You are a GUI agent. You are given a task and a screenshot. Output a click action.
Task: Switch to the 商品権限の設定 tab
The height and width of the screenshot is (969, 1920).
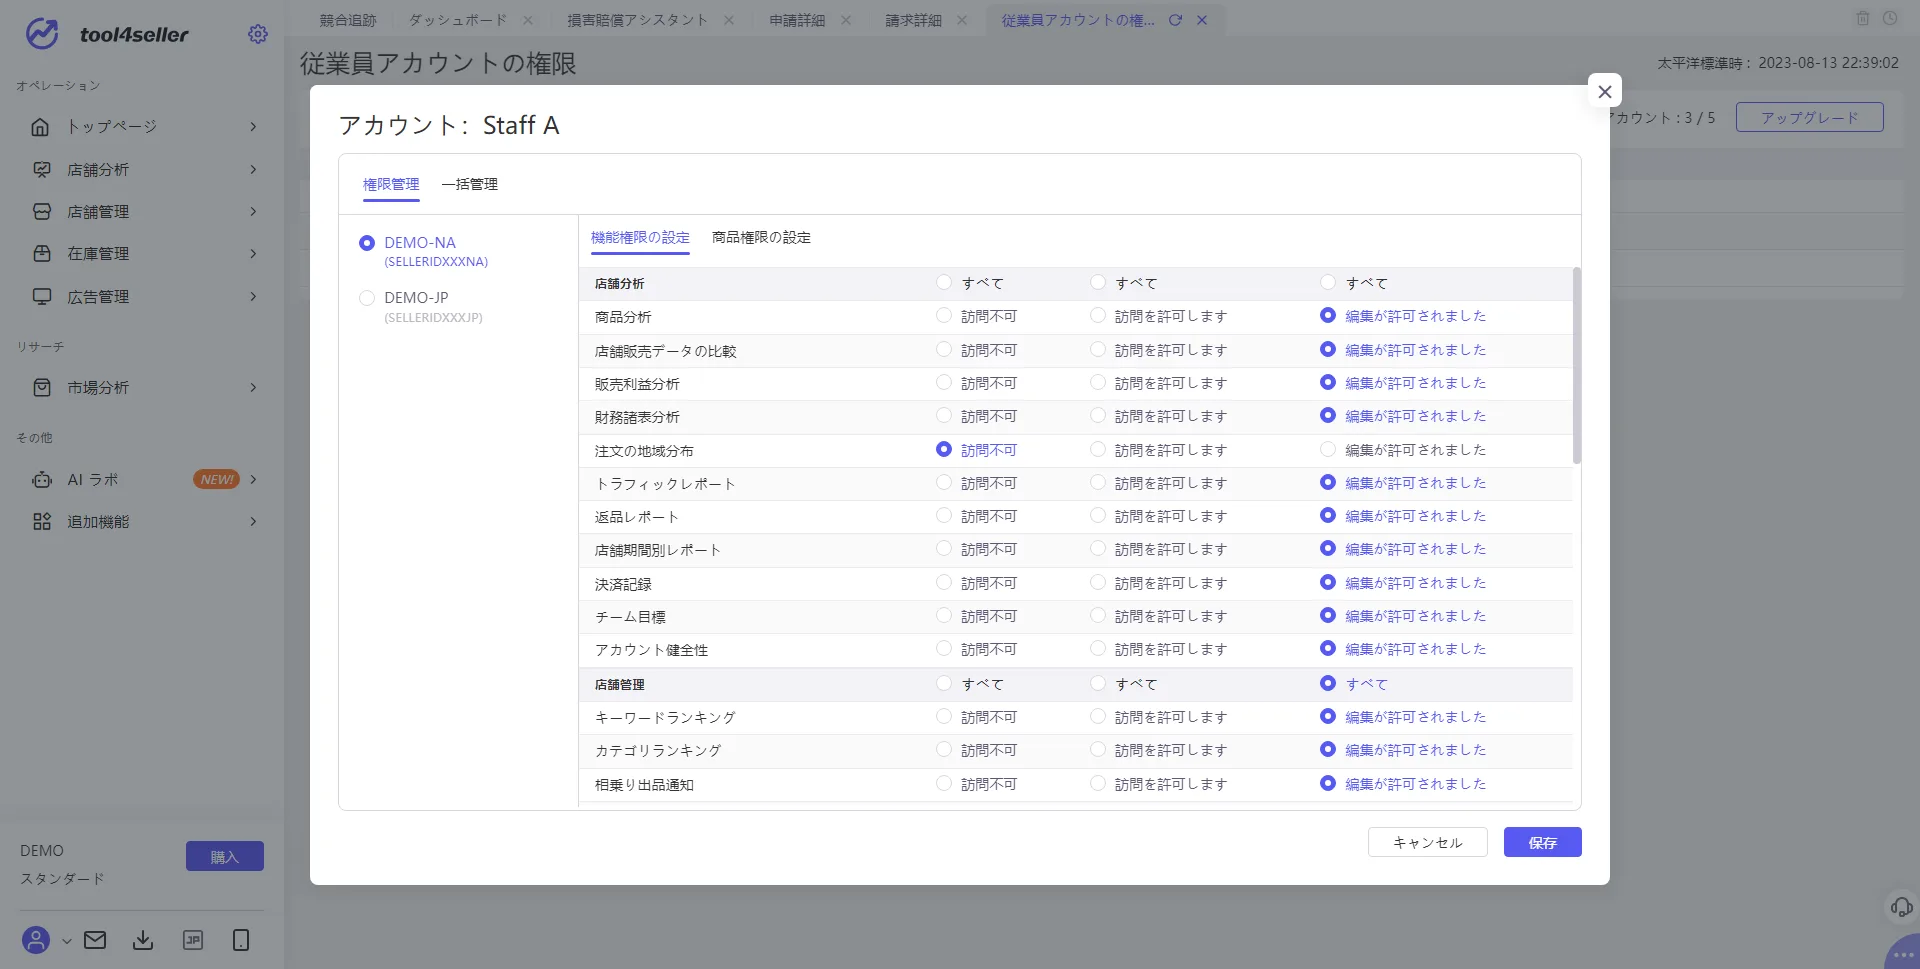(761, 238)
